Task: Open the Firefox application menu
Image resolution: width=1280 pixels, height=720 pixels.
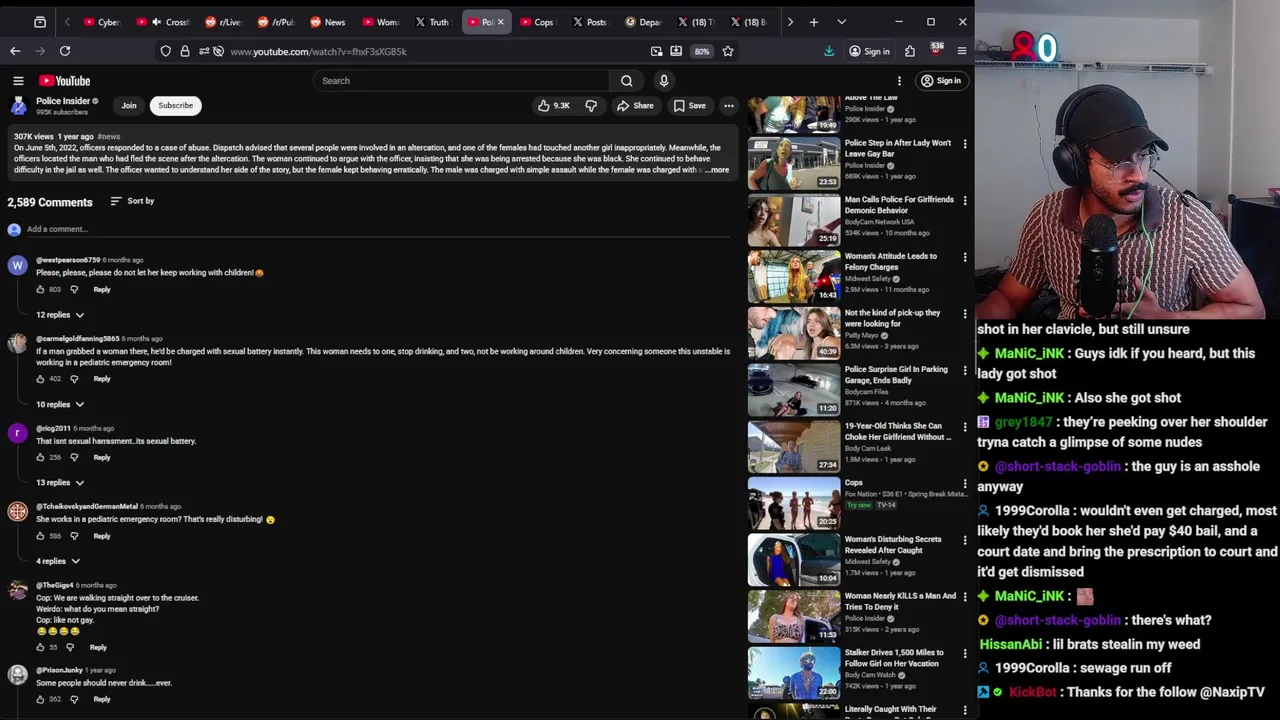Action: pos(962,51)
